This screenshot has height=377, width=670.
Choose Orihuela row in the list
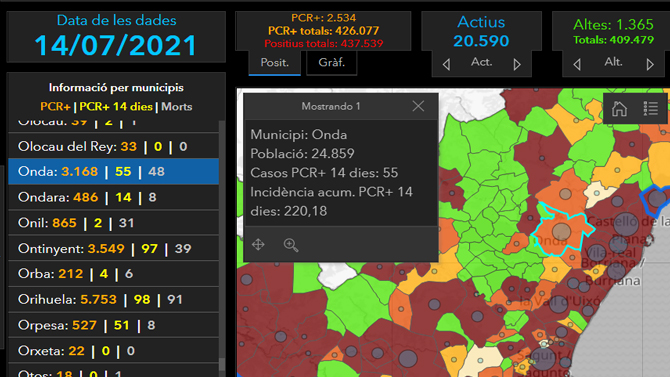pos(114,299)
